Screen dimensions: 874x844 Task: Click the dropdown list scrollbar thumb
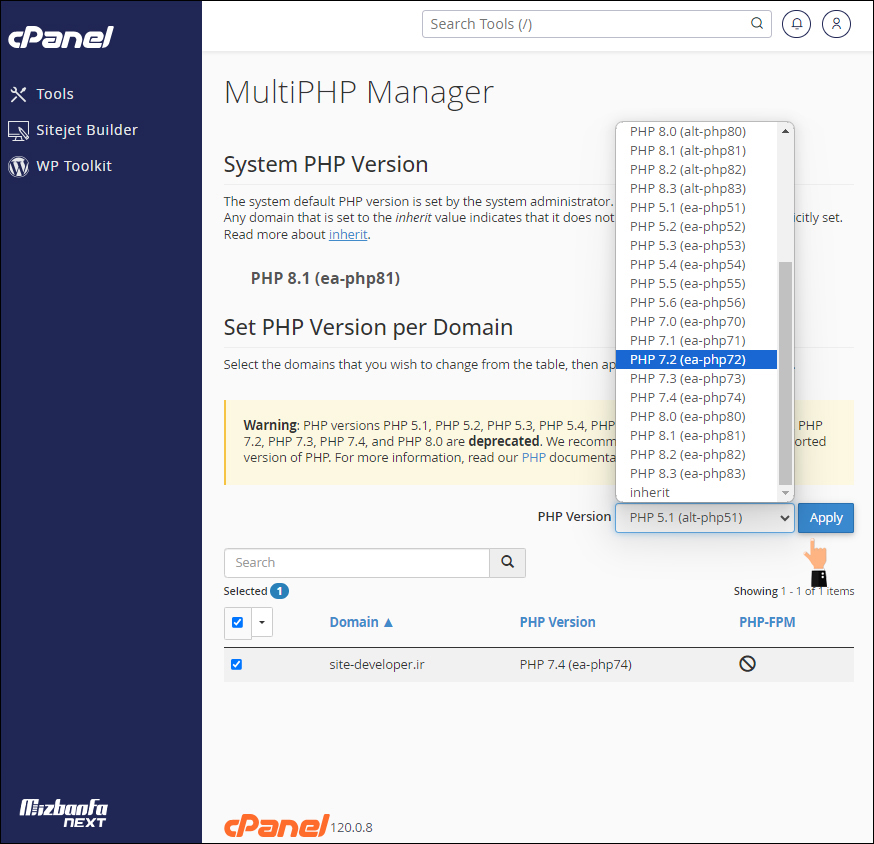785,373
